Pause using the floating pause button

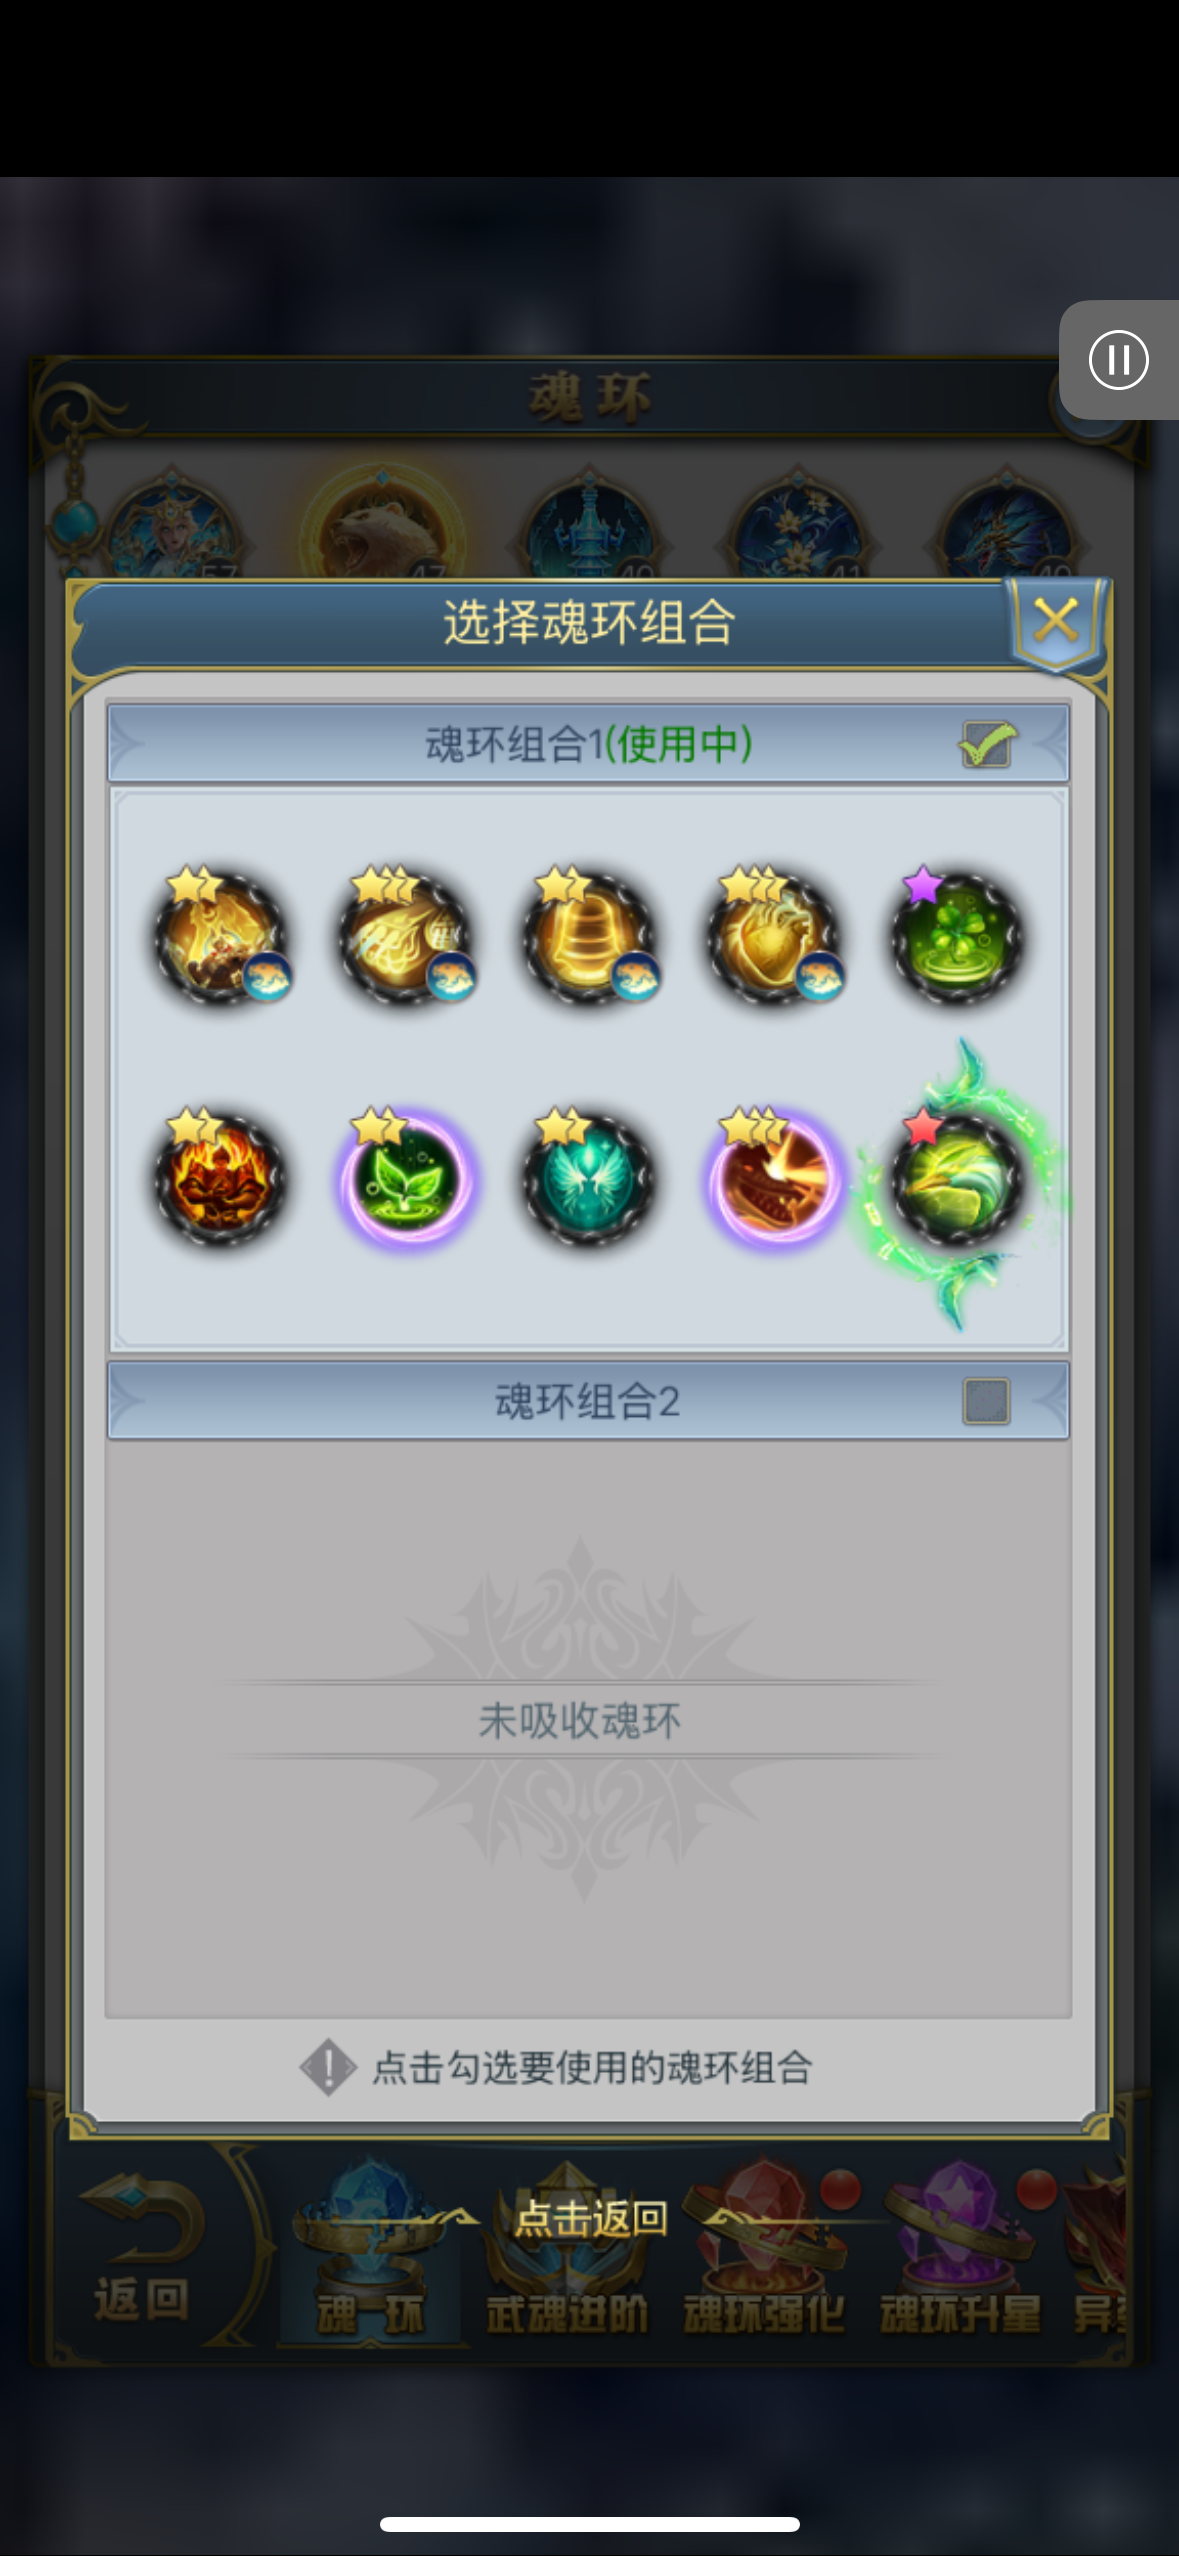[1118, 359]
